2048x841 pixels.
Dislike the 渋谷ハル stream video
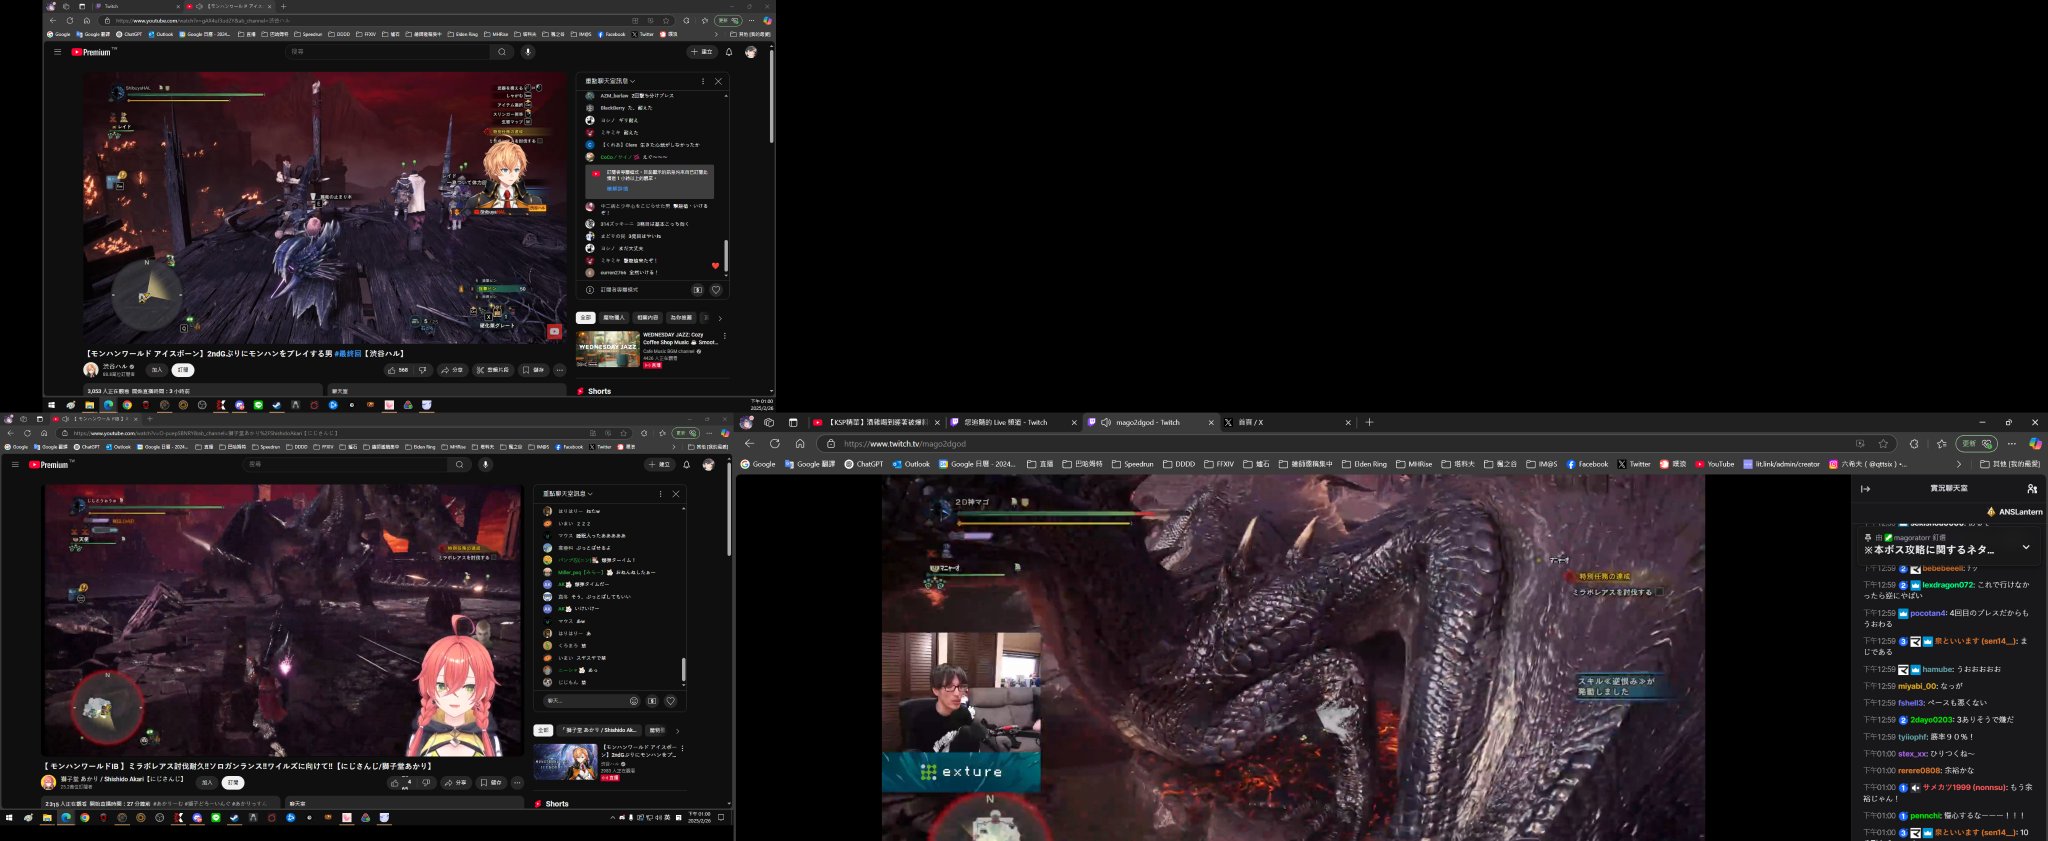tap(423, 370)
